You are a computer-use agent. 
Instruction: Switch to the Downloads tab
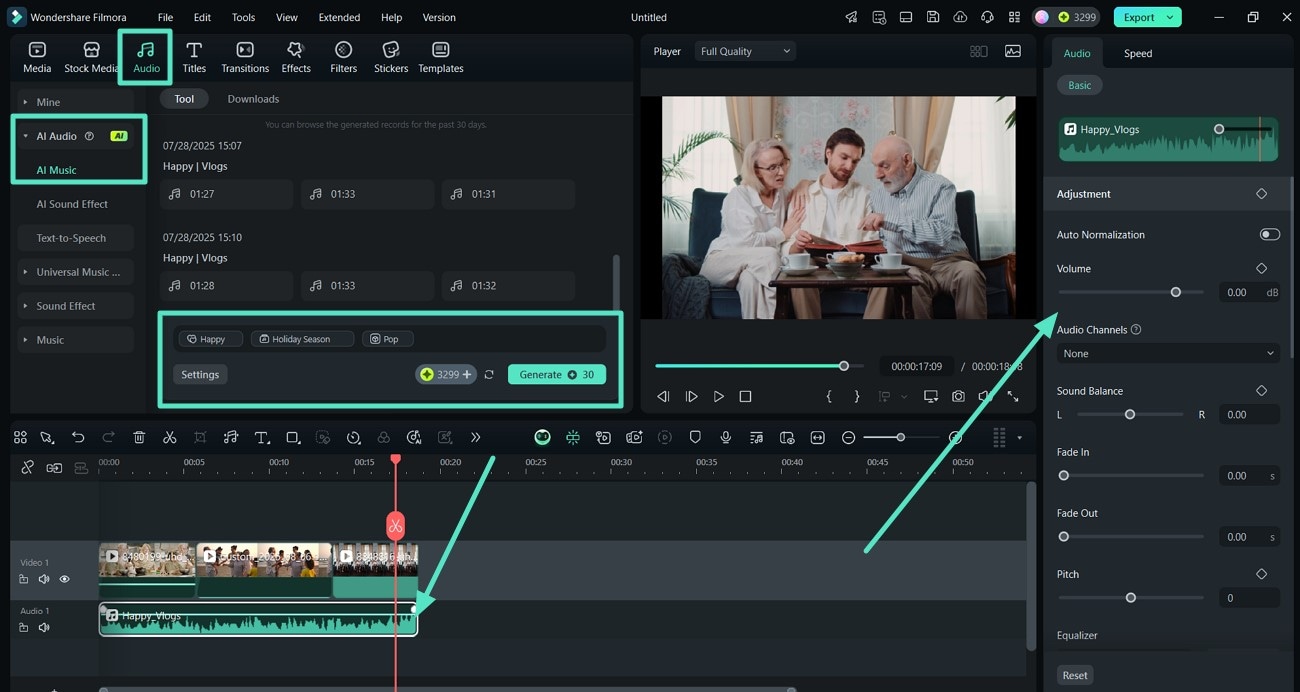pos(253,99)
